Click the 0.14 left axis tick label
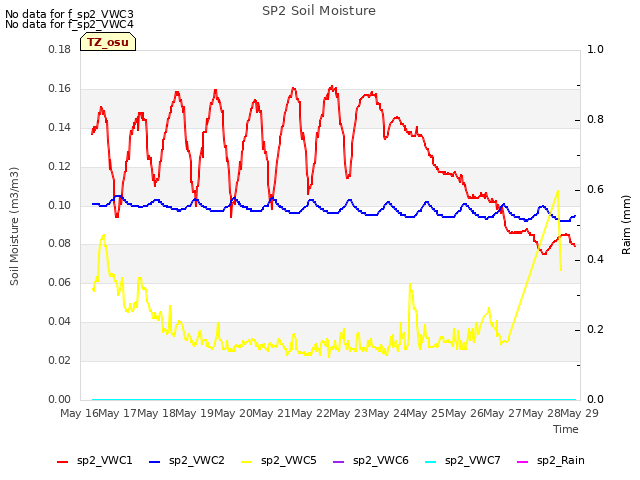640x480 pixels. [x=60, y=128]
